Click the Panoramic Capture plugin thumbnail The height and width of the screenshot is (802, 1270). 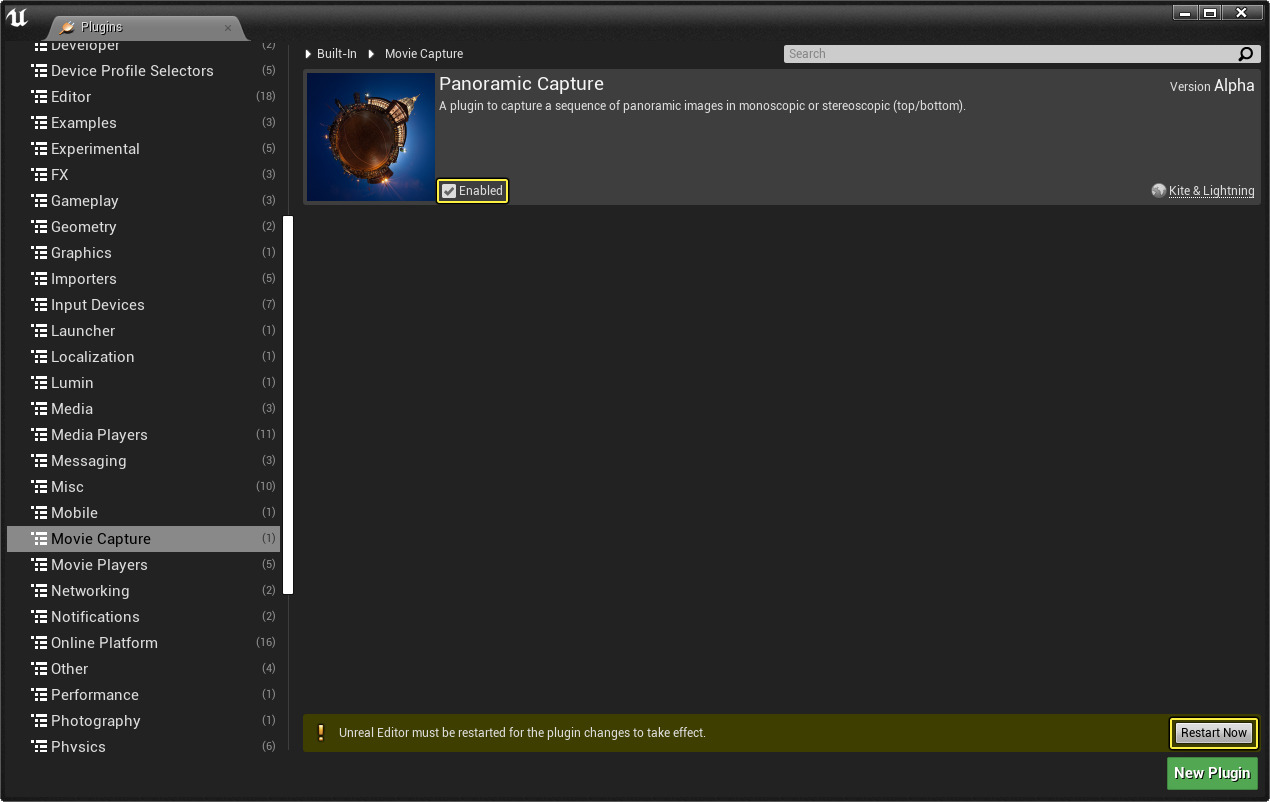pyautogui.click(x=371, y=137)
